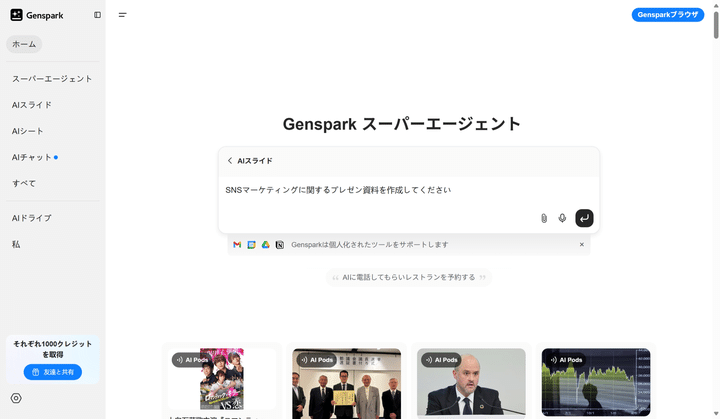
Task: Click the Genspark スーパーエージェント heading
Action: [x=402, y=124]
